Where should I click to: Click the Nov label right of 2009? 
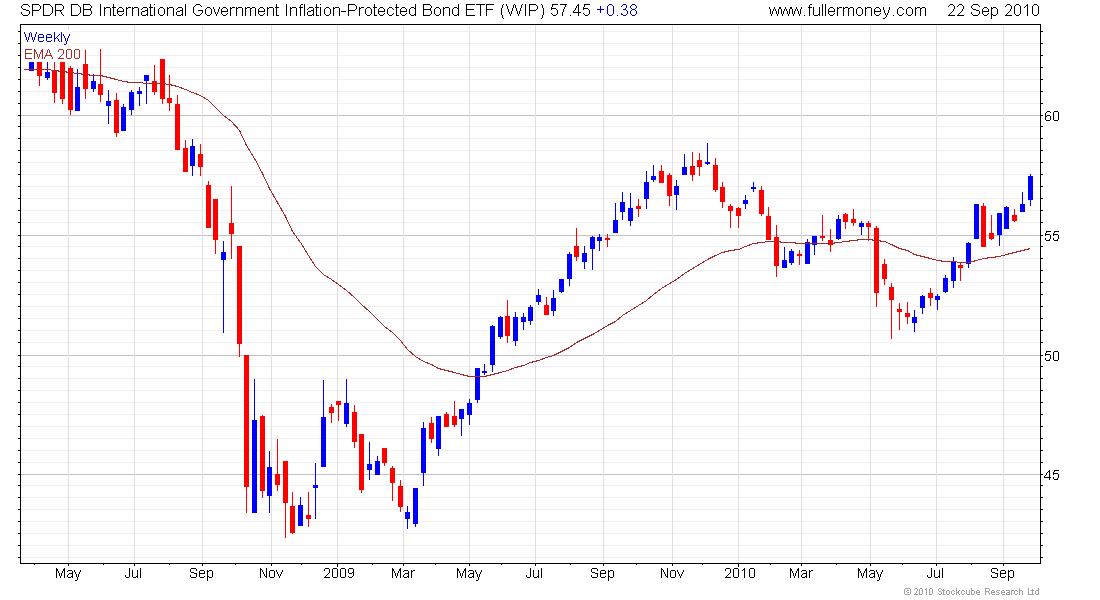click(672, 573)
